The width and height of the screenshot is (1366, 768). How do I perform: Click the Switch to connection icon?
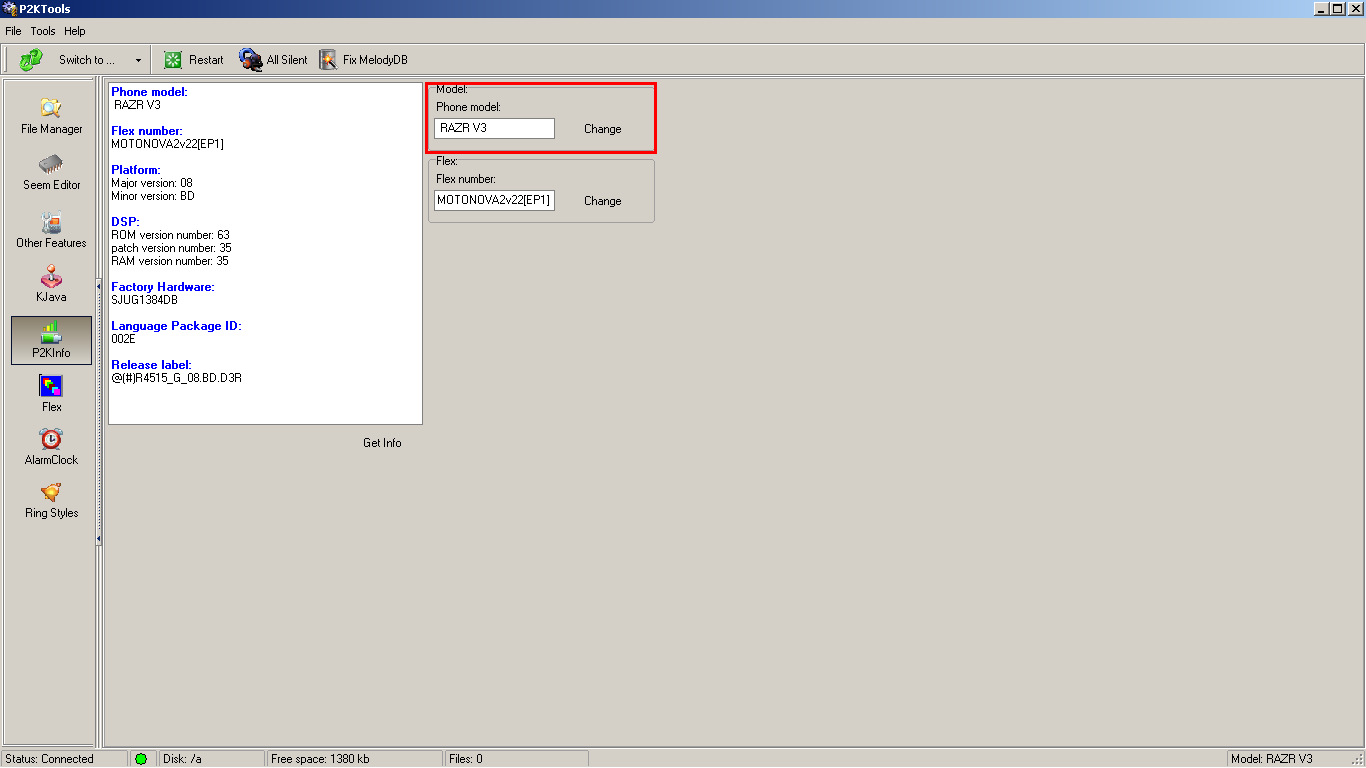(x=31, y=60)
